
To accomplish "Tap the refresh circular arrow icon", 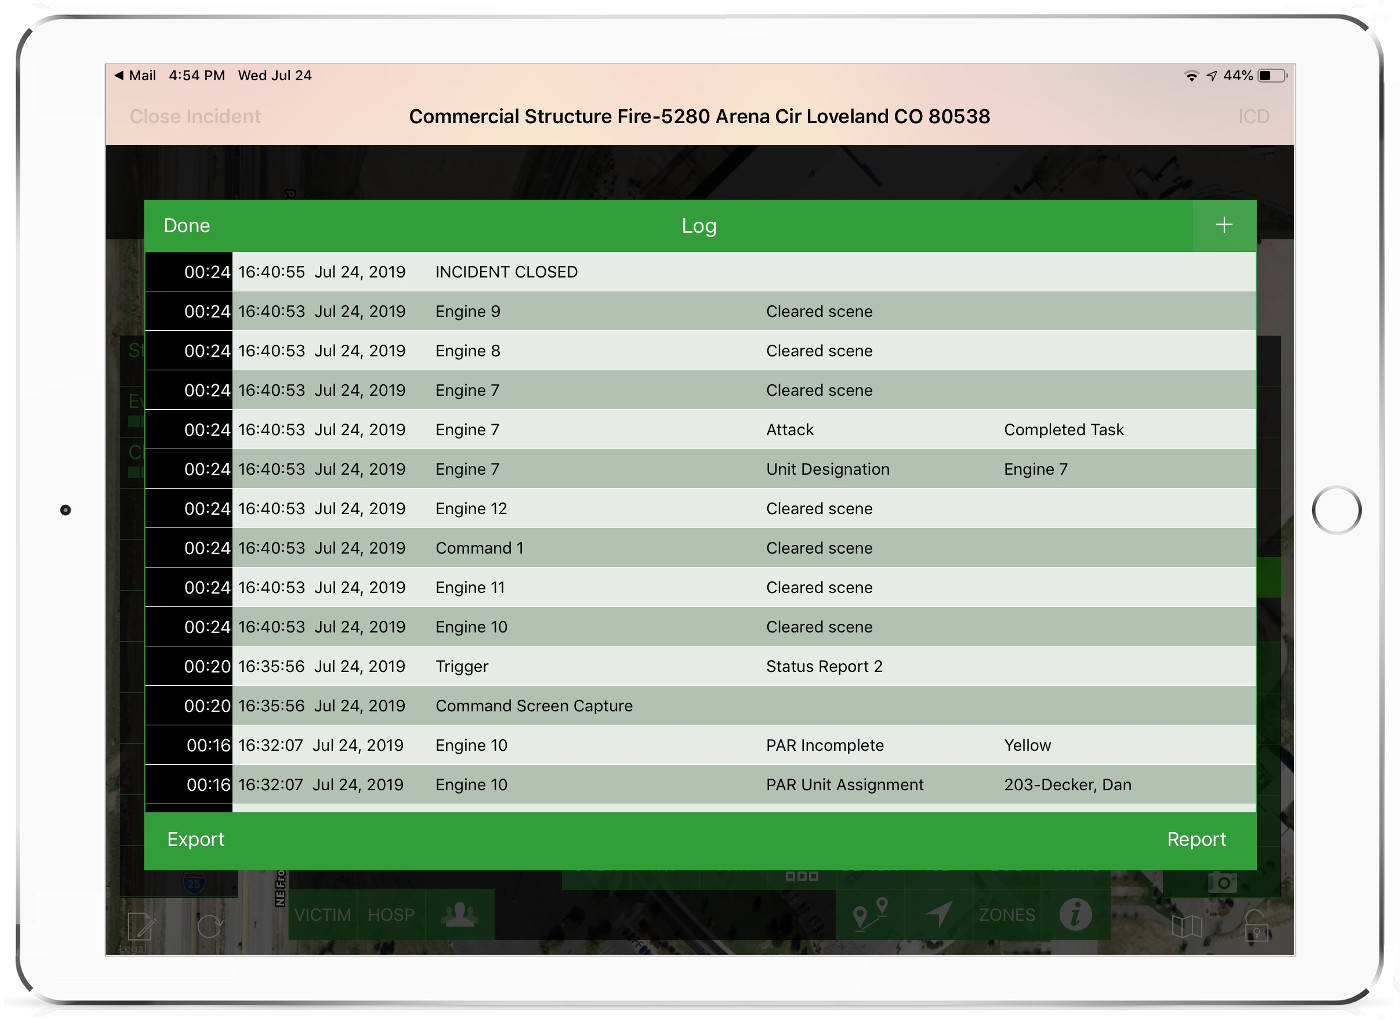I will pyautogui.click(x=210, y=927).
